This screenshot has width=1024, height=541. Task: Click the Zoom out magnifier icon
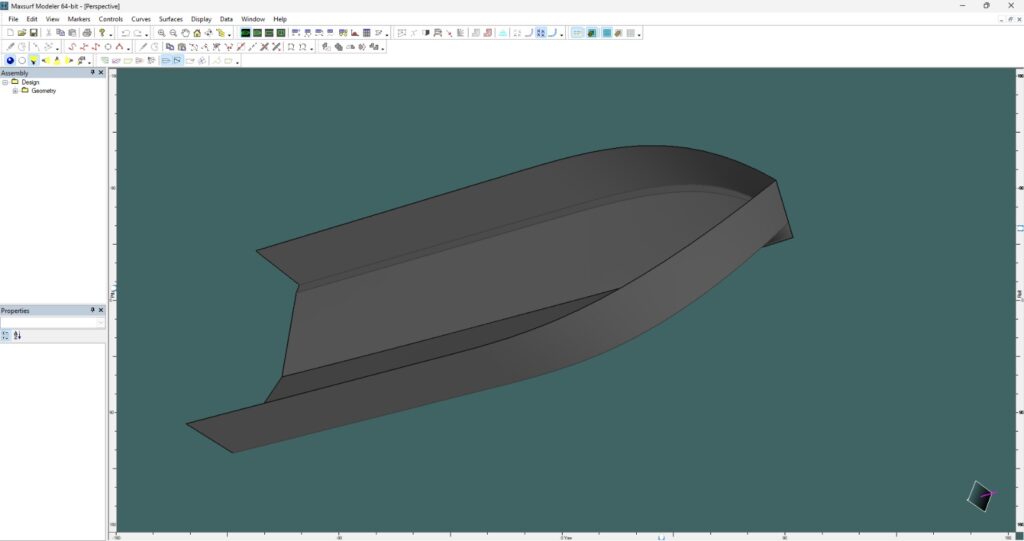coord(173,33)
